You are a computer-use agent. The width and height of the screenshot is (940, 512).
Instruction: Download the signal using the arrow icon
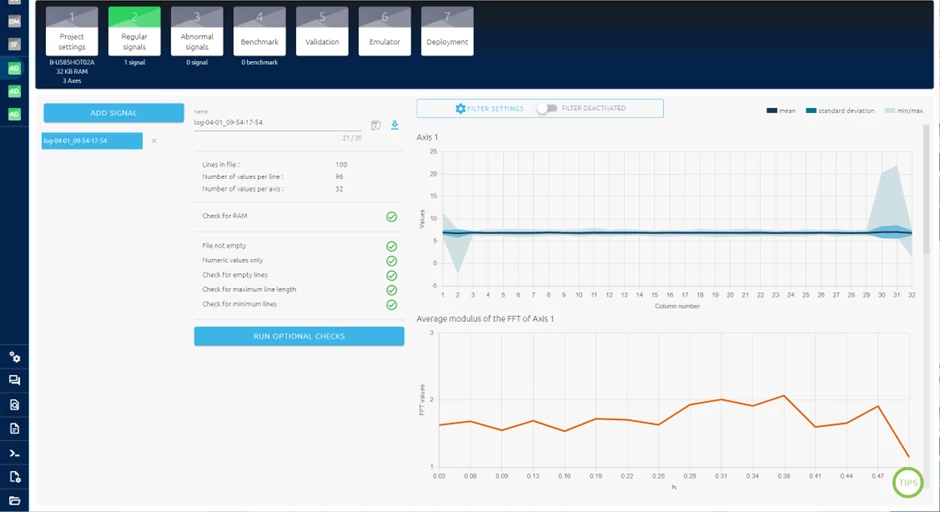[x=394, y=125]
